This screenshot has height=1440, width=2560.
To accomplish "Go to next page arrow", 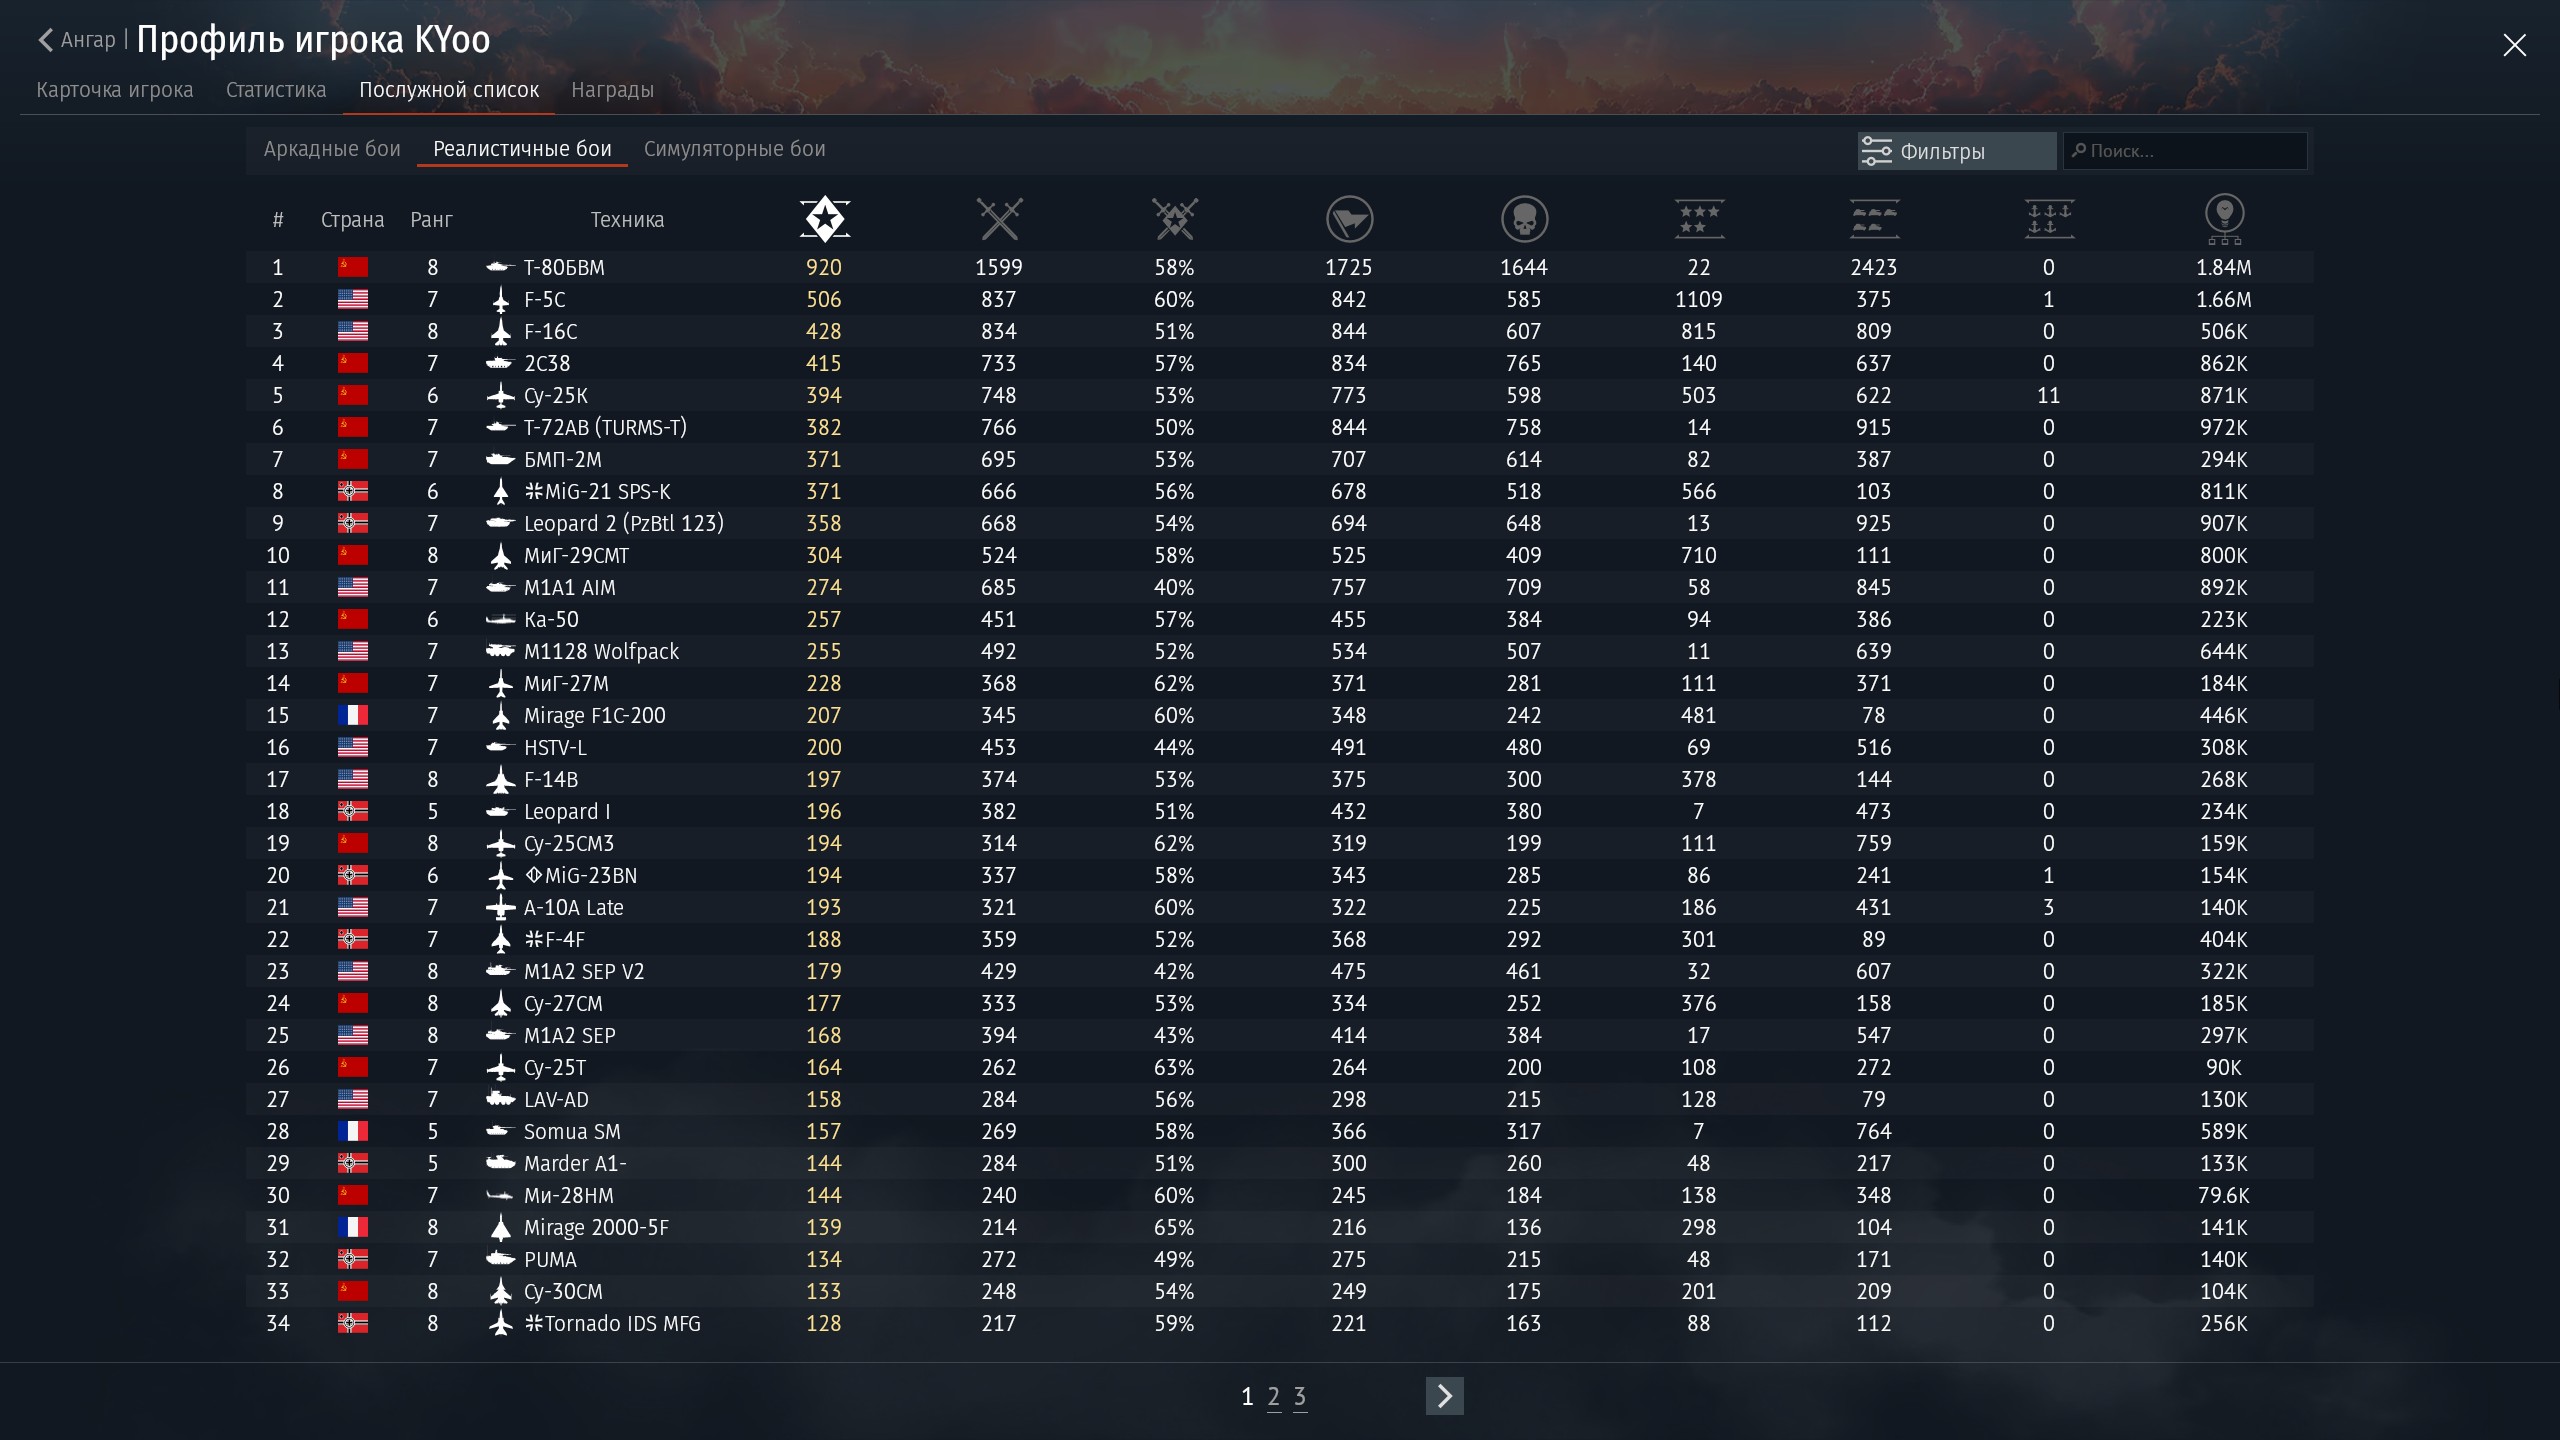I will coord(1444,1396).
